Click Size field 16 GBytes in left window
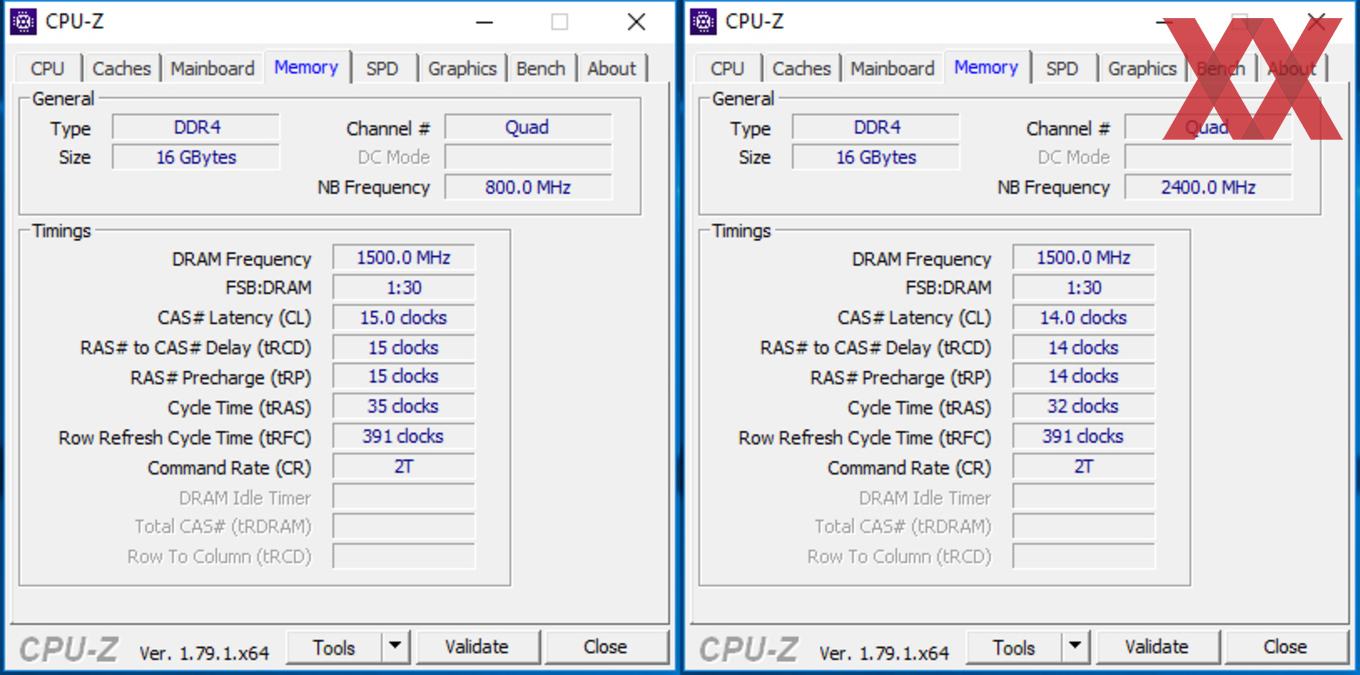Viewport: 1360px width, 675px height. (196, 157)
